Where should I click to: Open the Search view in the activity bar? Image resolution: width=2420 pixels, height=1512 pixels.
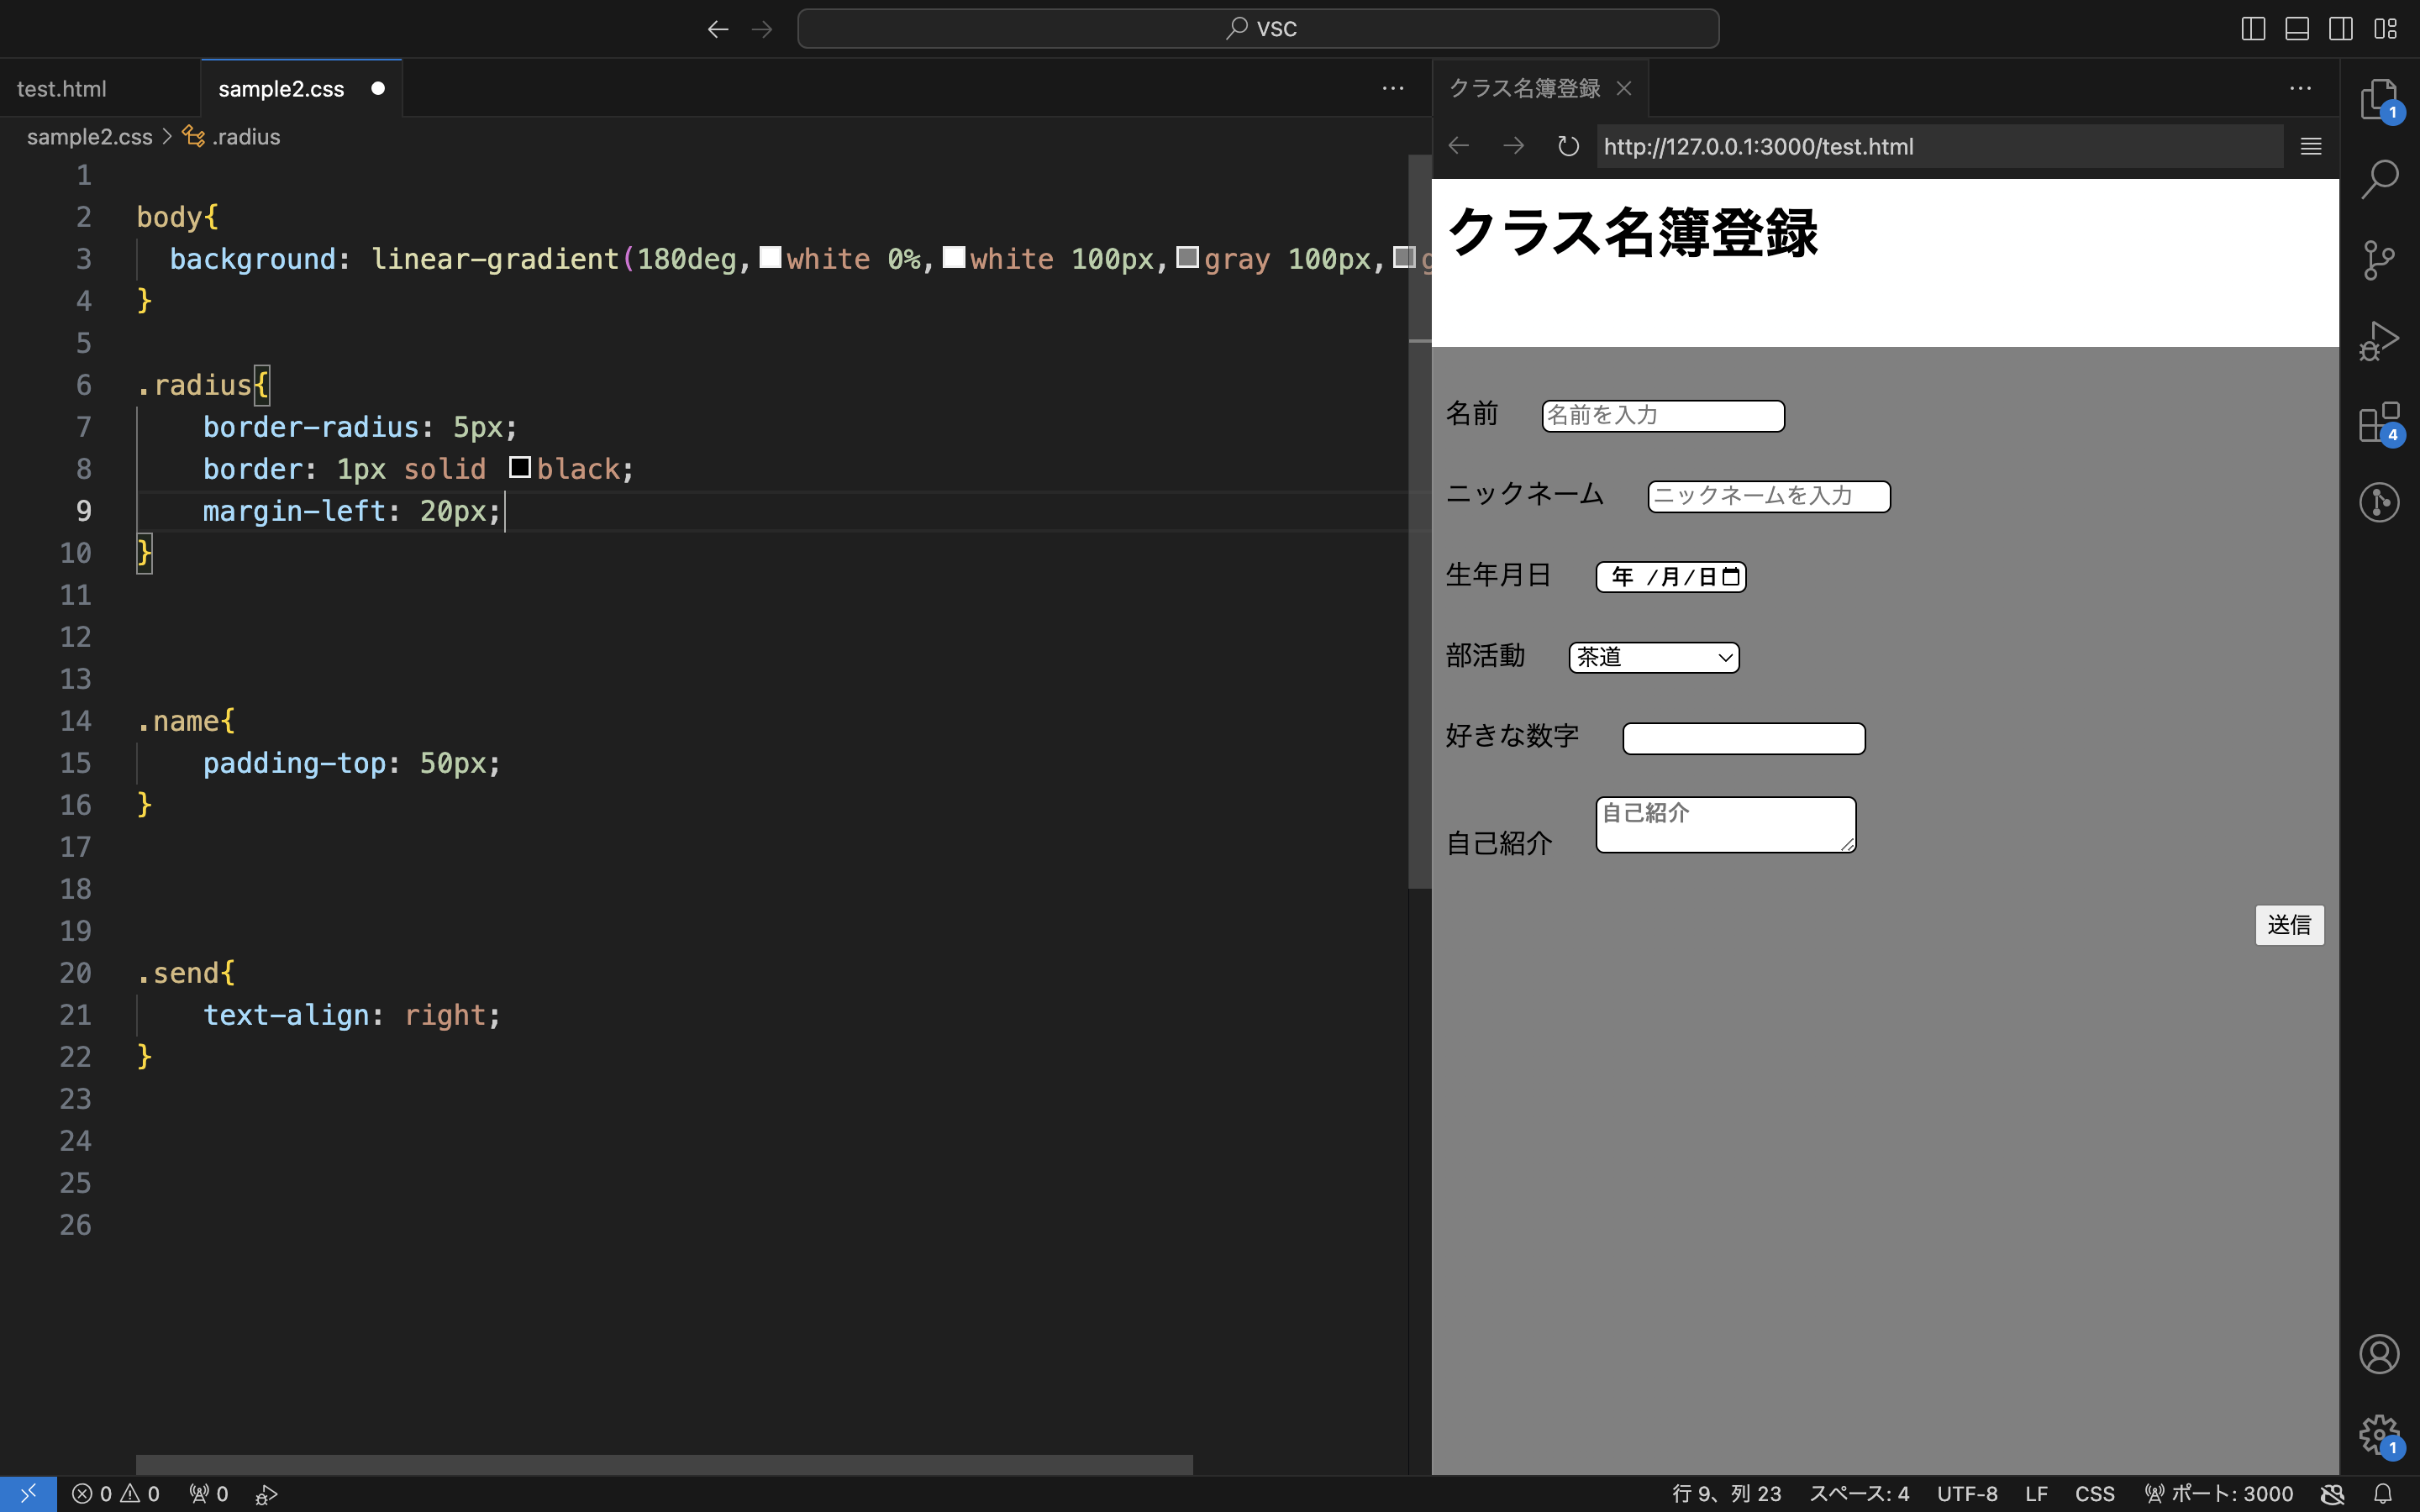[2379, 178]
